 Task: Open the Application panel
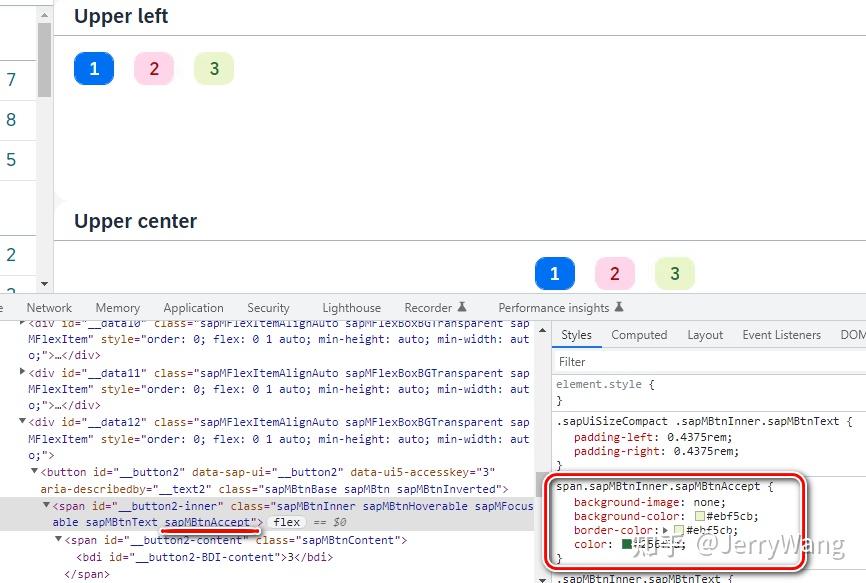click(193, 307)
